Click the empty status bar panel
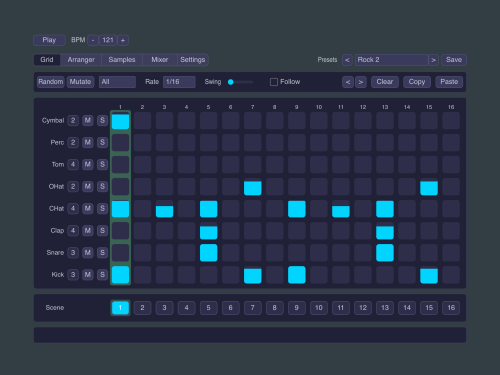 250,335
